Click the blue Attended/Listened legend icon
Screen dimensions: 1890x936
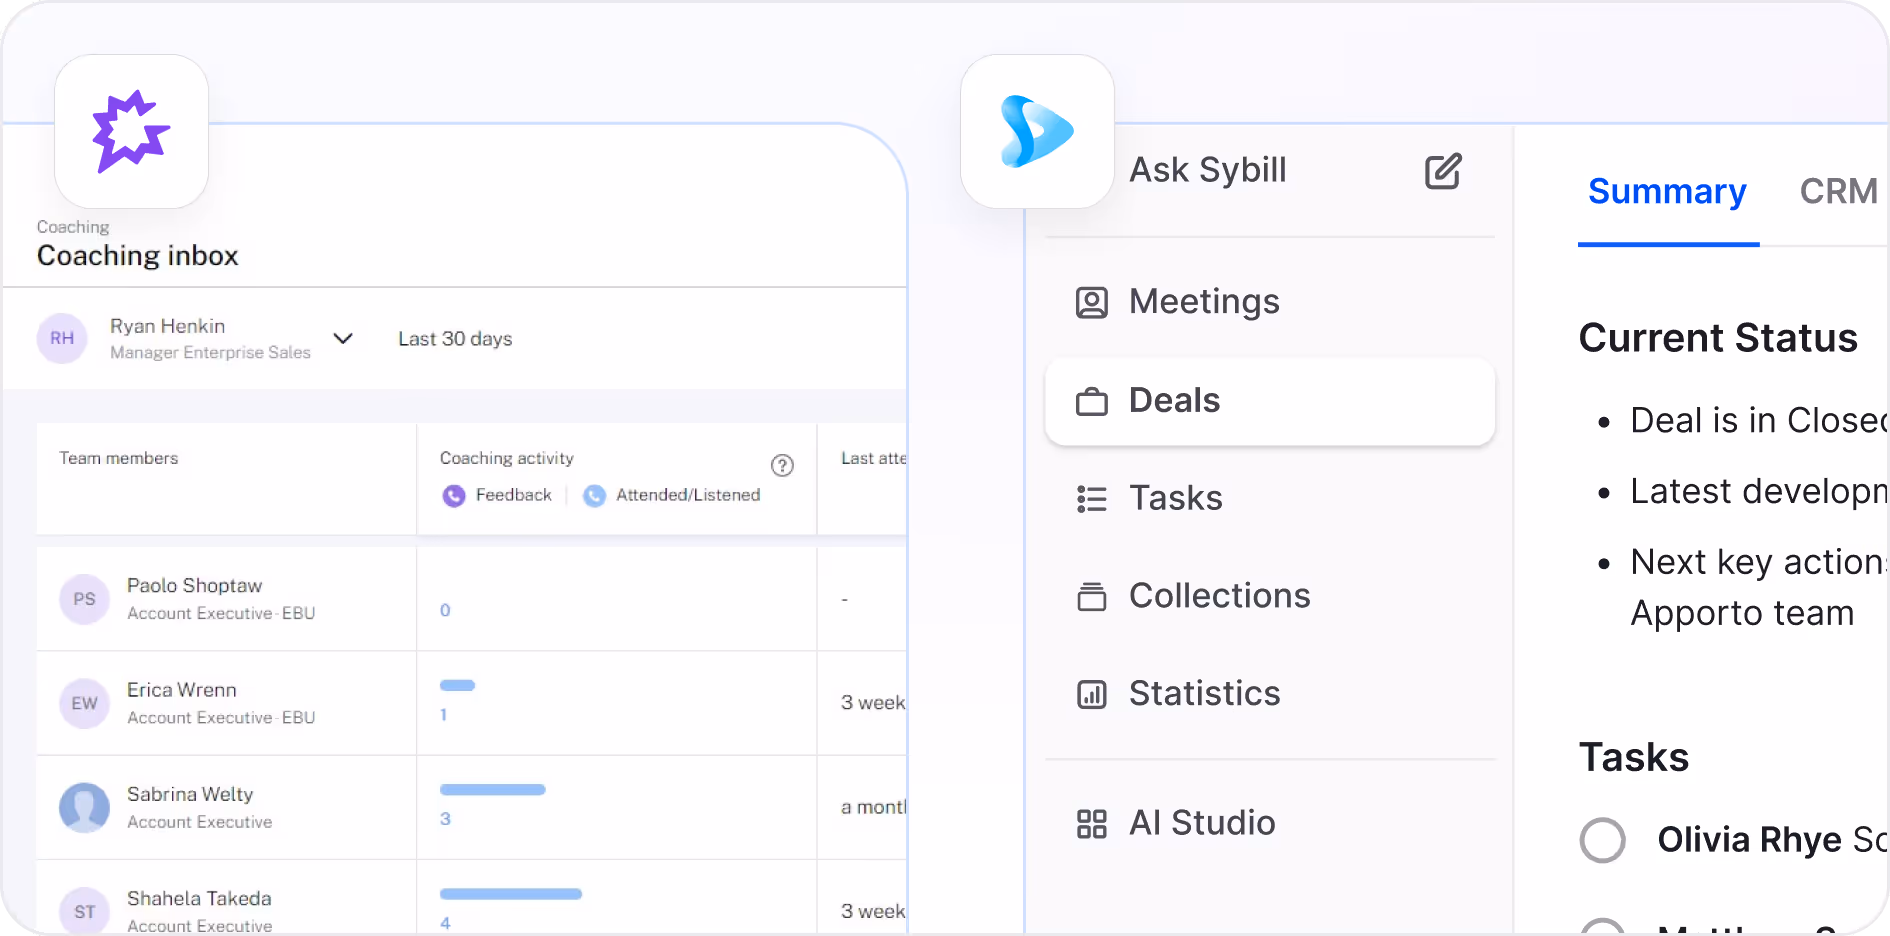[594, 495]
